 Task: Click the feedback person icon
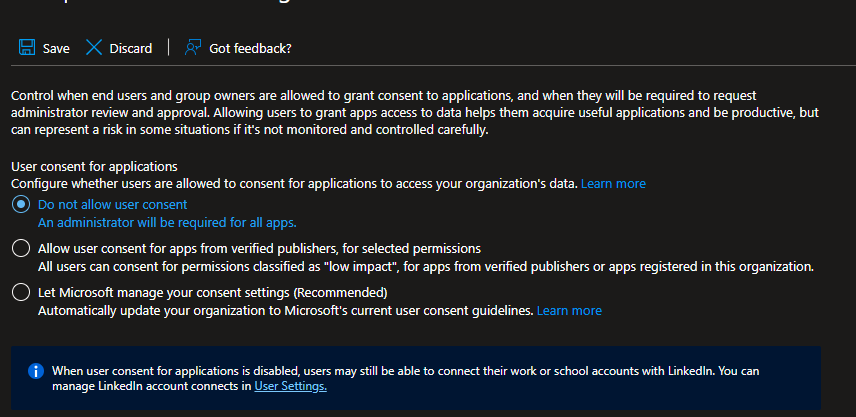tap(193, 48)
